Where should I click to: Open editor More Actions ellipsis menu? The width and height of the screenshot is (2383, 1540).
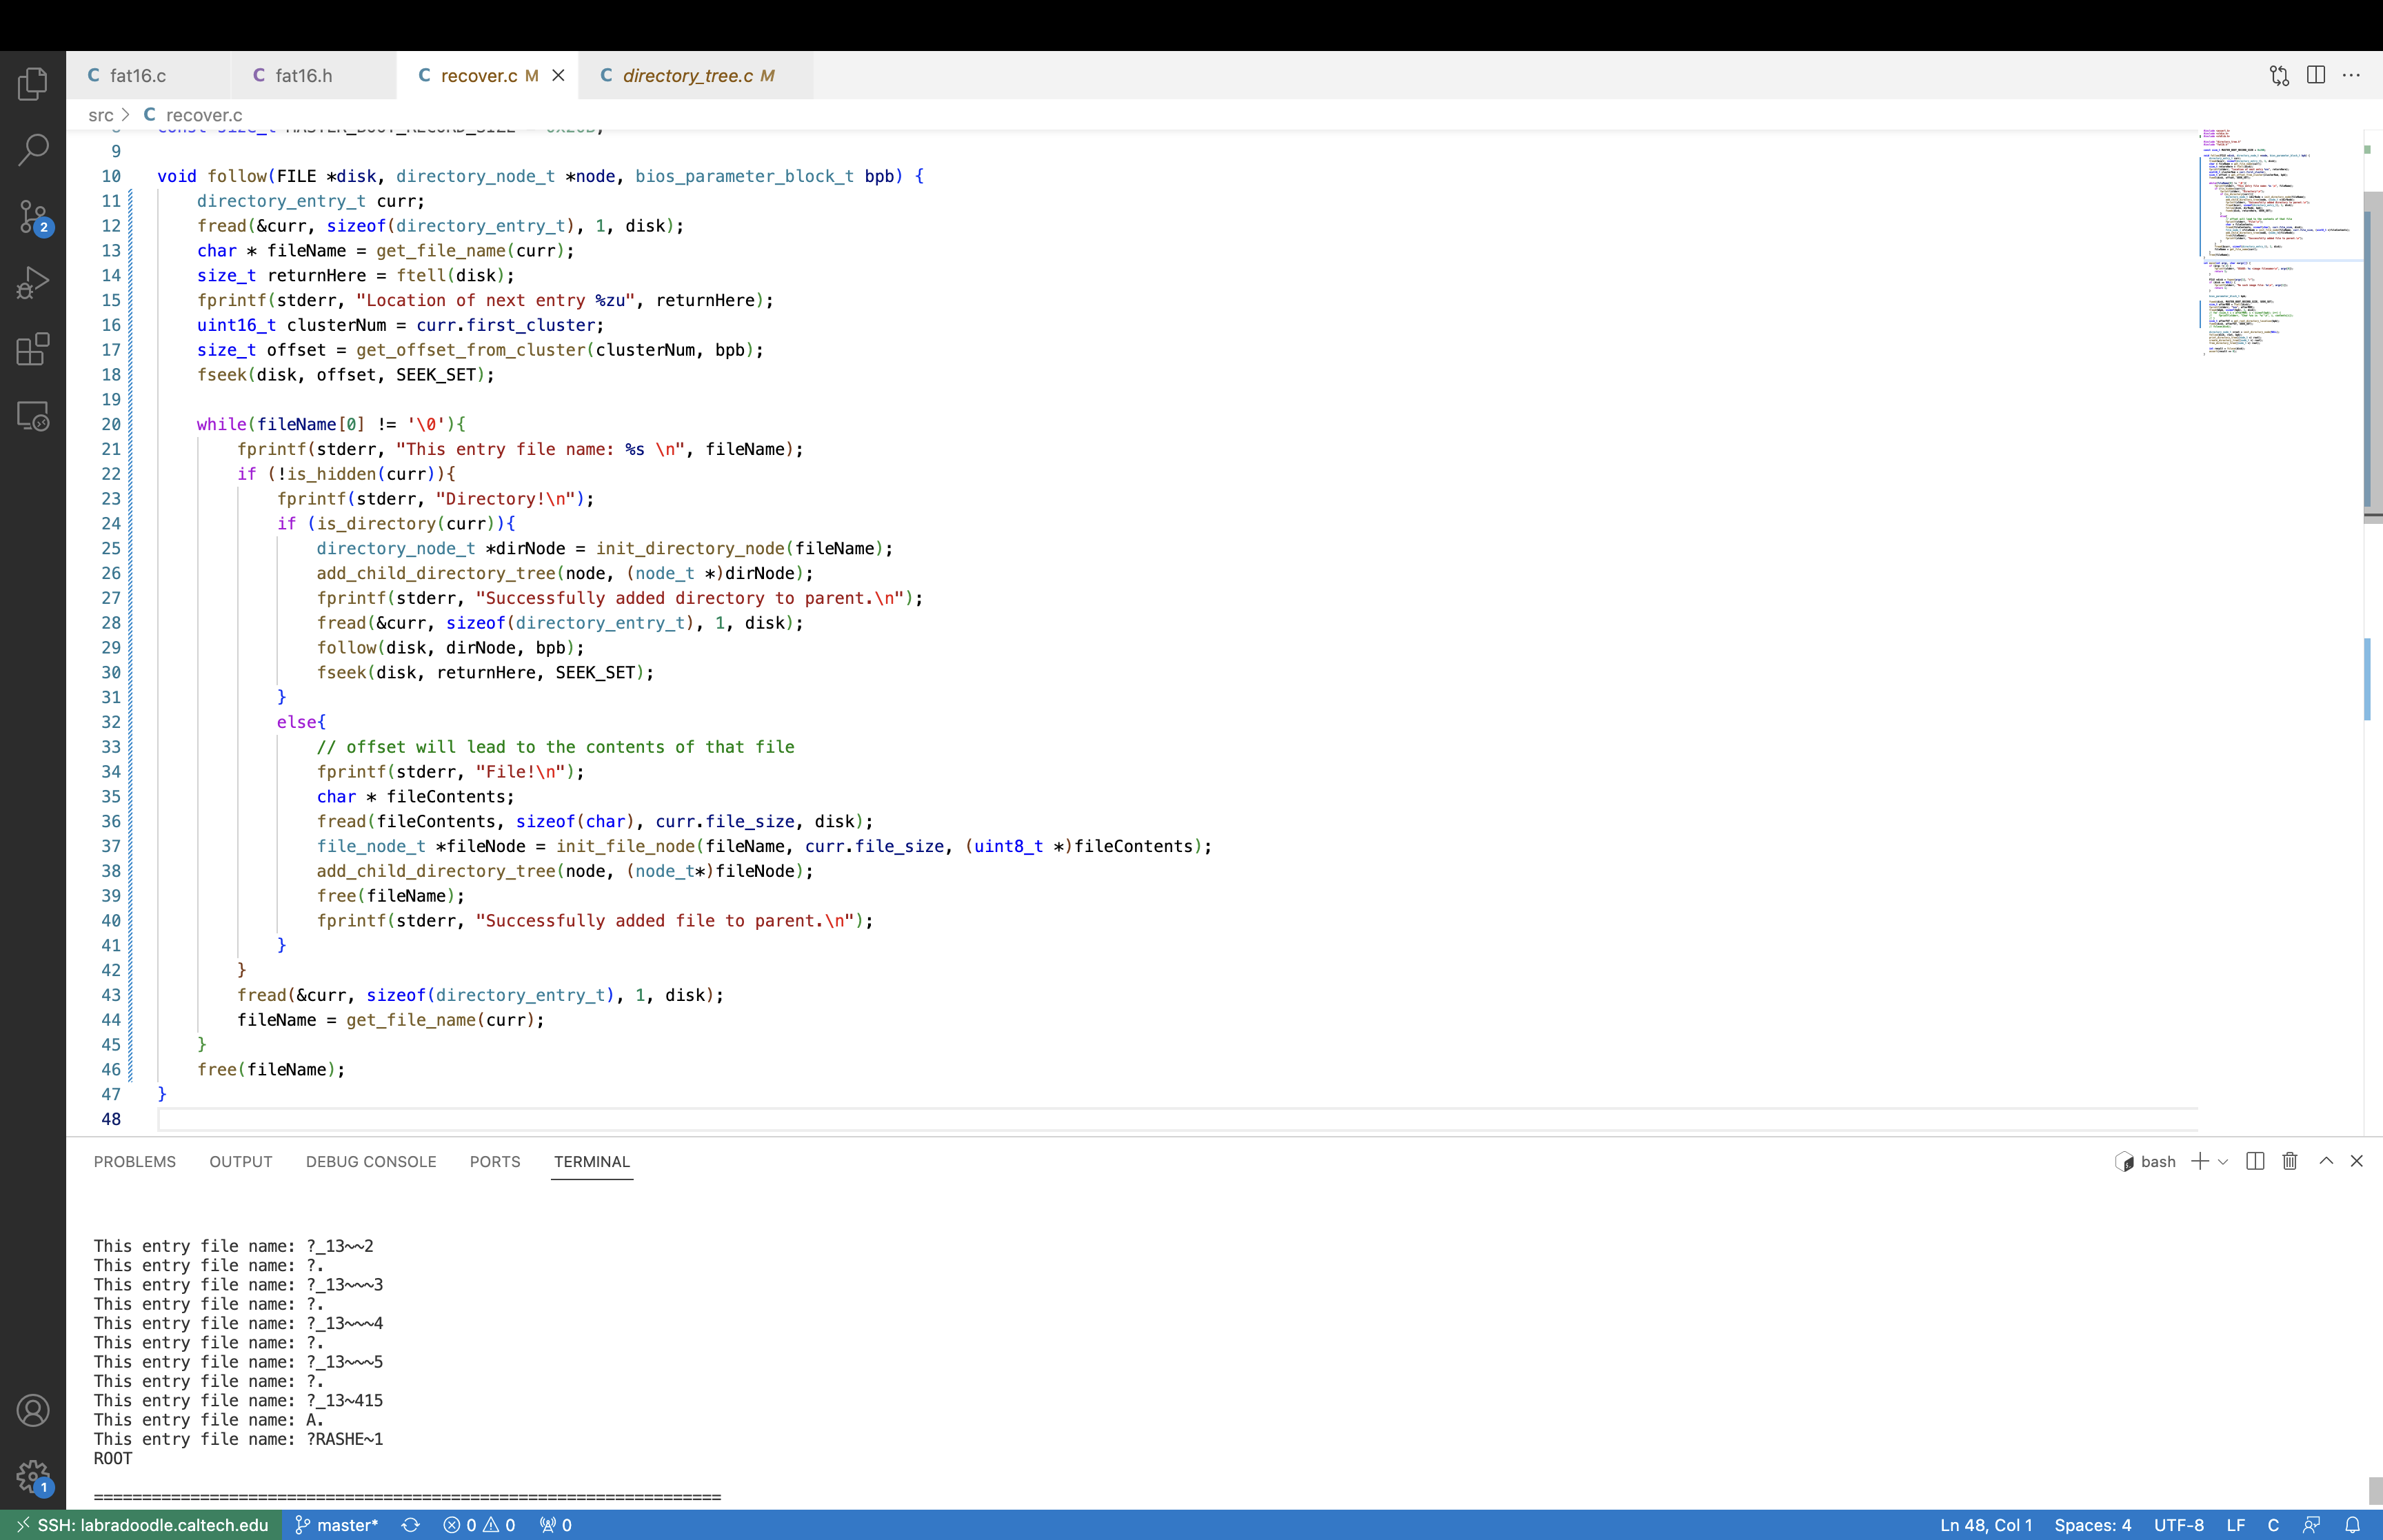click(2352, 76)
